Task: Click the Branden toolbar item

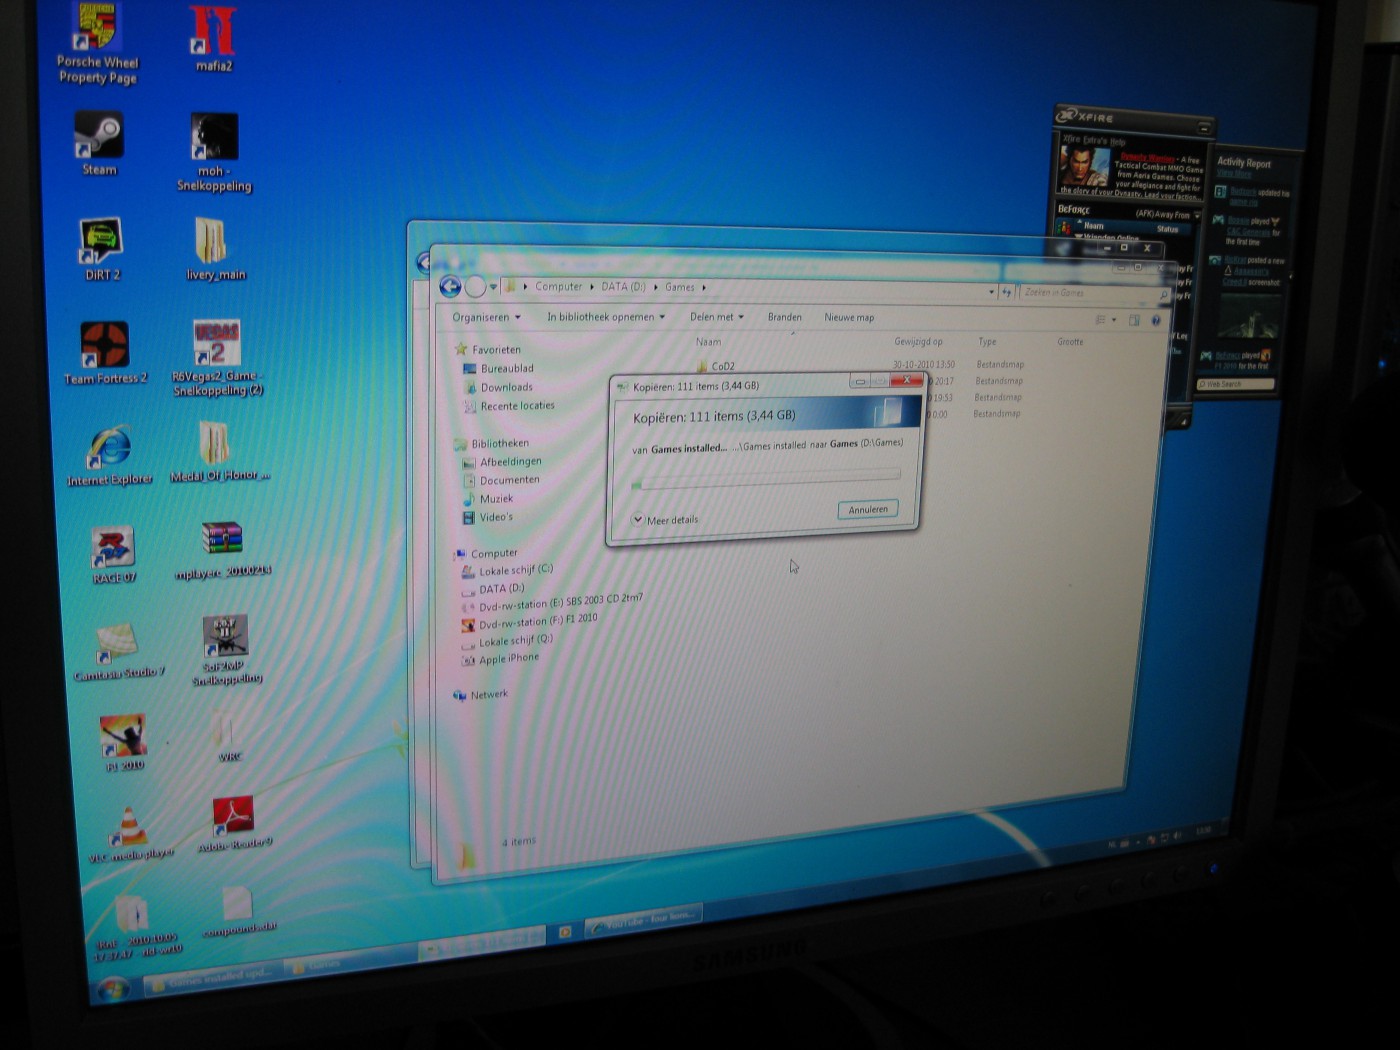Action: tap(784, 317)
